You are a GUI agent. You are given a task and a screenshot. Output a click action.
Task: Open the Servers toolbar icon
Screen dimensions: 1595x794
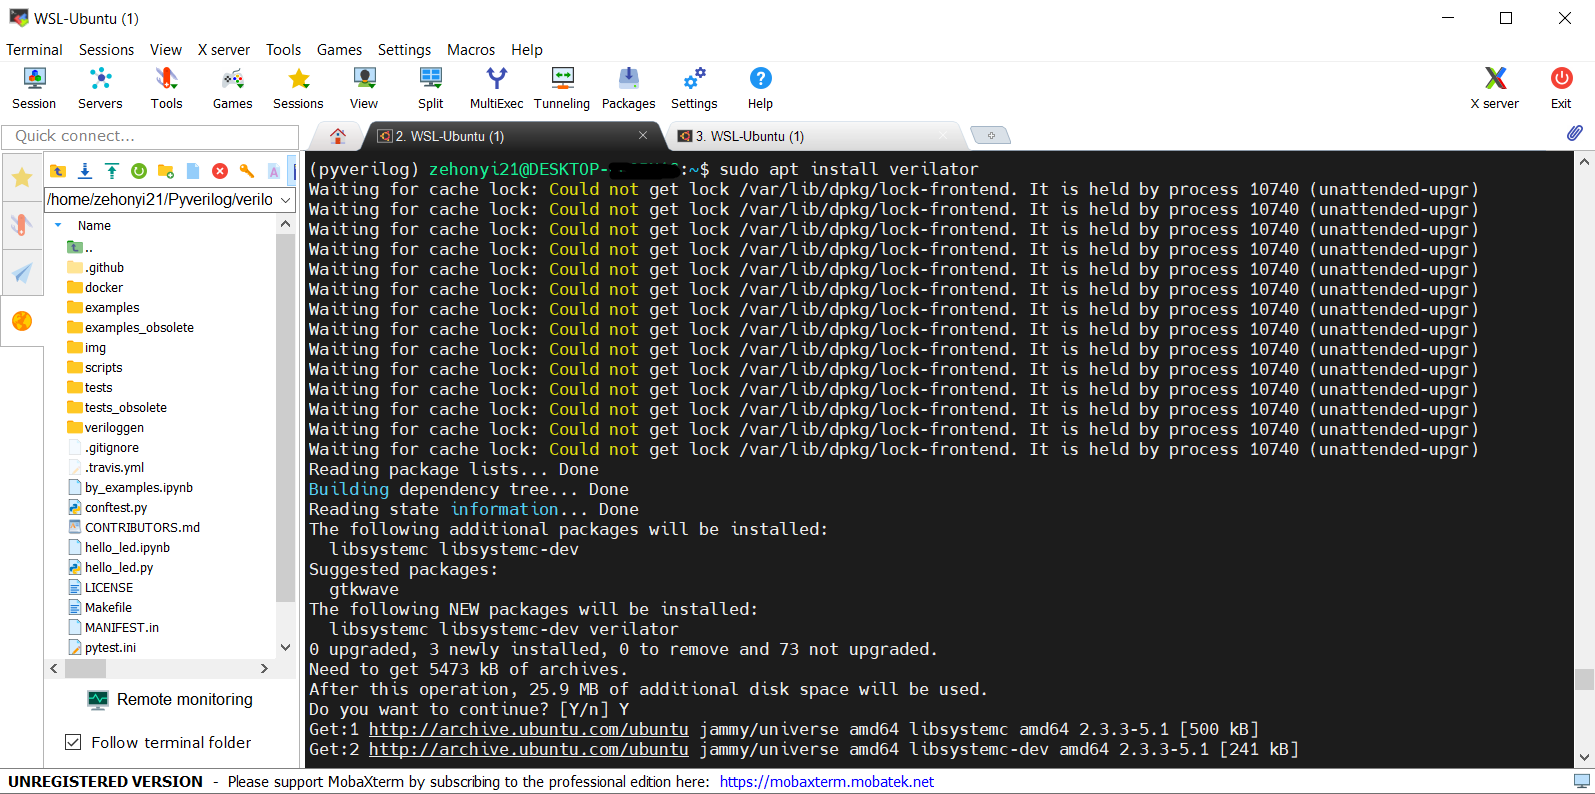click(x=100, y=88)
